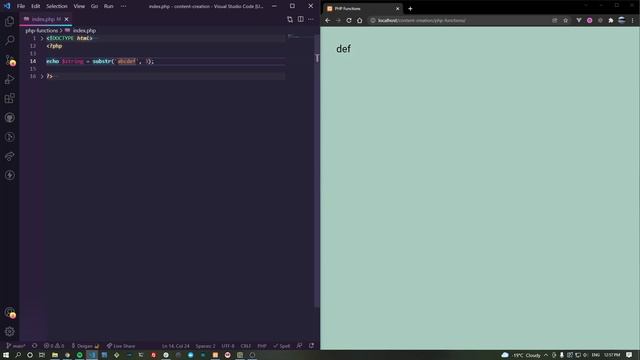The width and height of the screenshot is (640, 360).
Task: Open the View menu
Action: (x=79, y=6)
